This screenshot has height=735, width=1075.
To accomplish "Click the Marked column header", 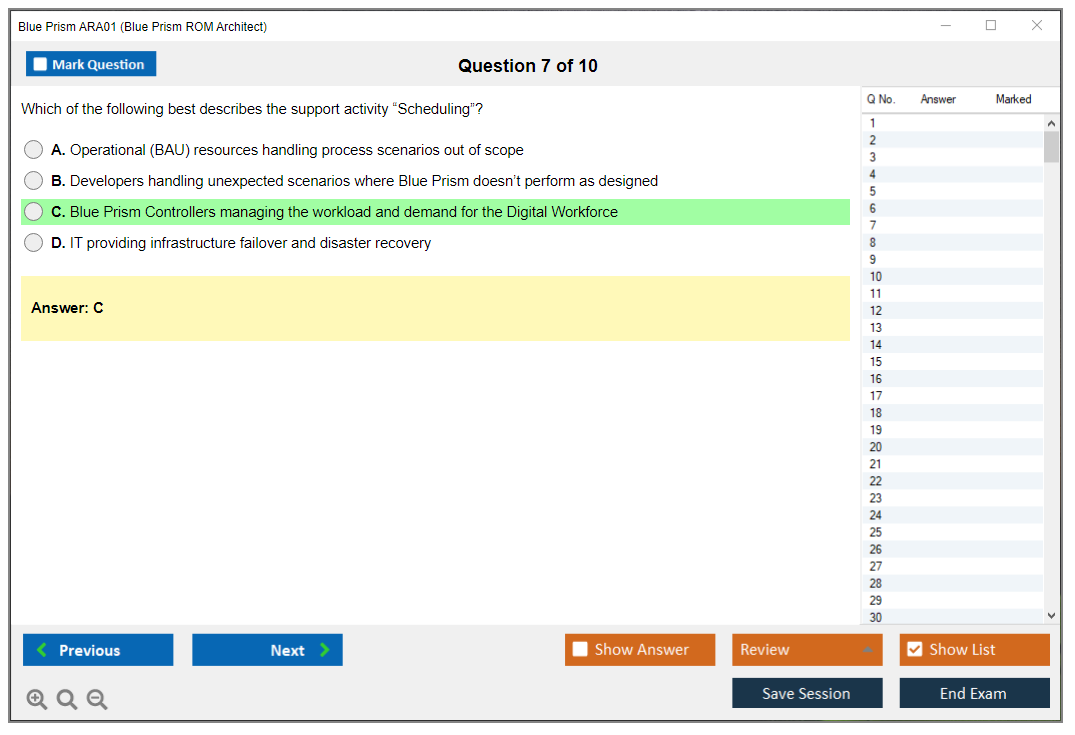I will 1012,99.
